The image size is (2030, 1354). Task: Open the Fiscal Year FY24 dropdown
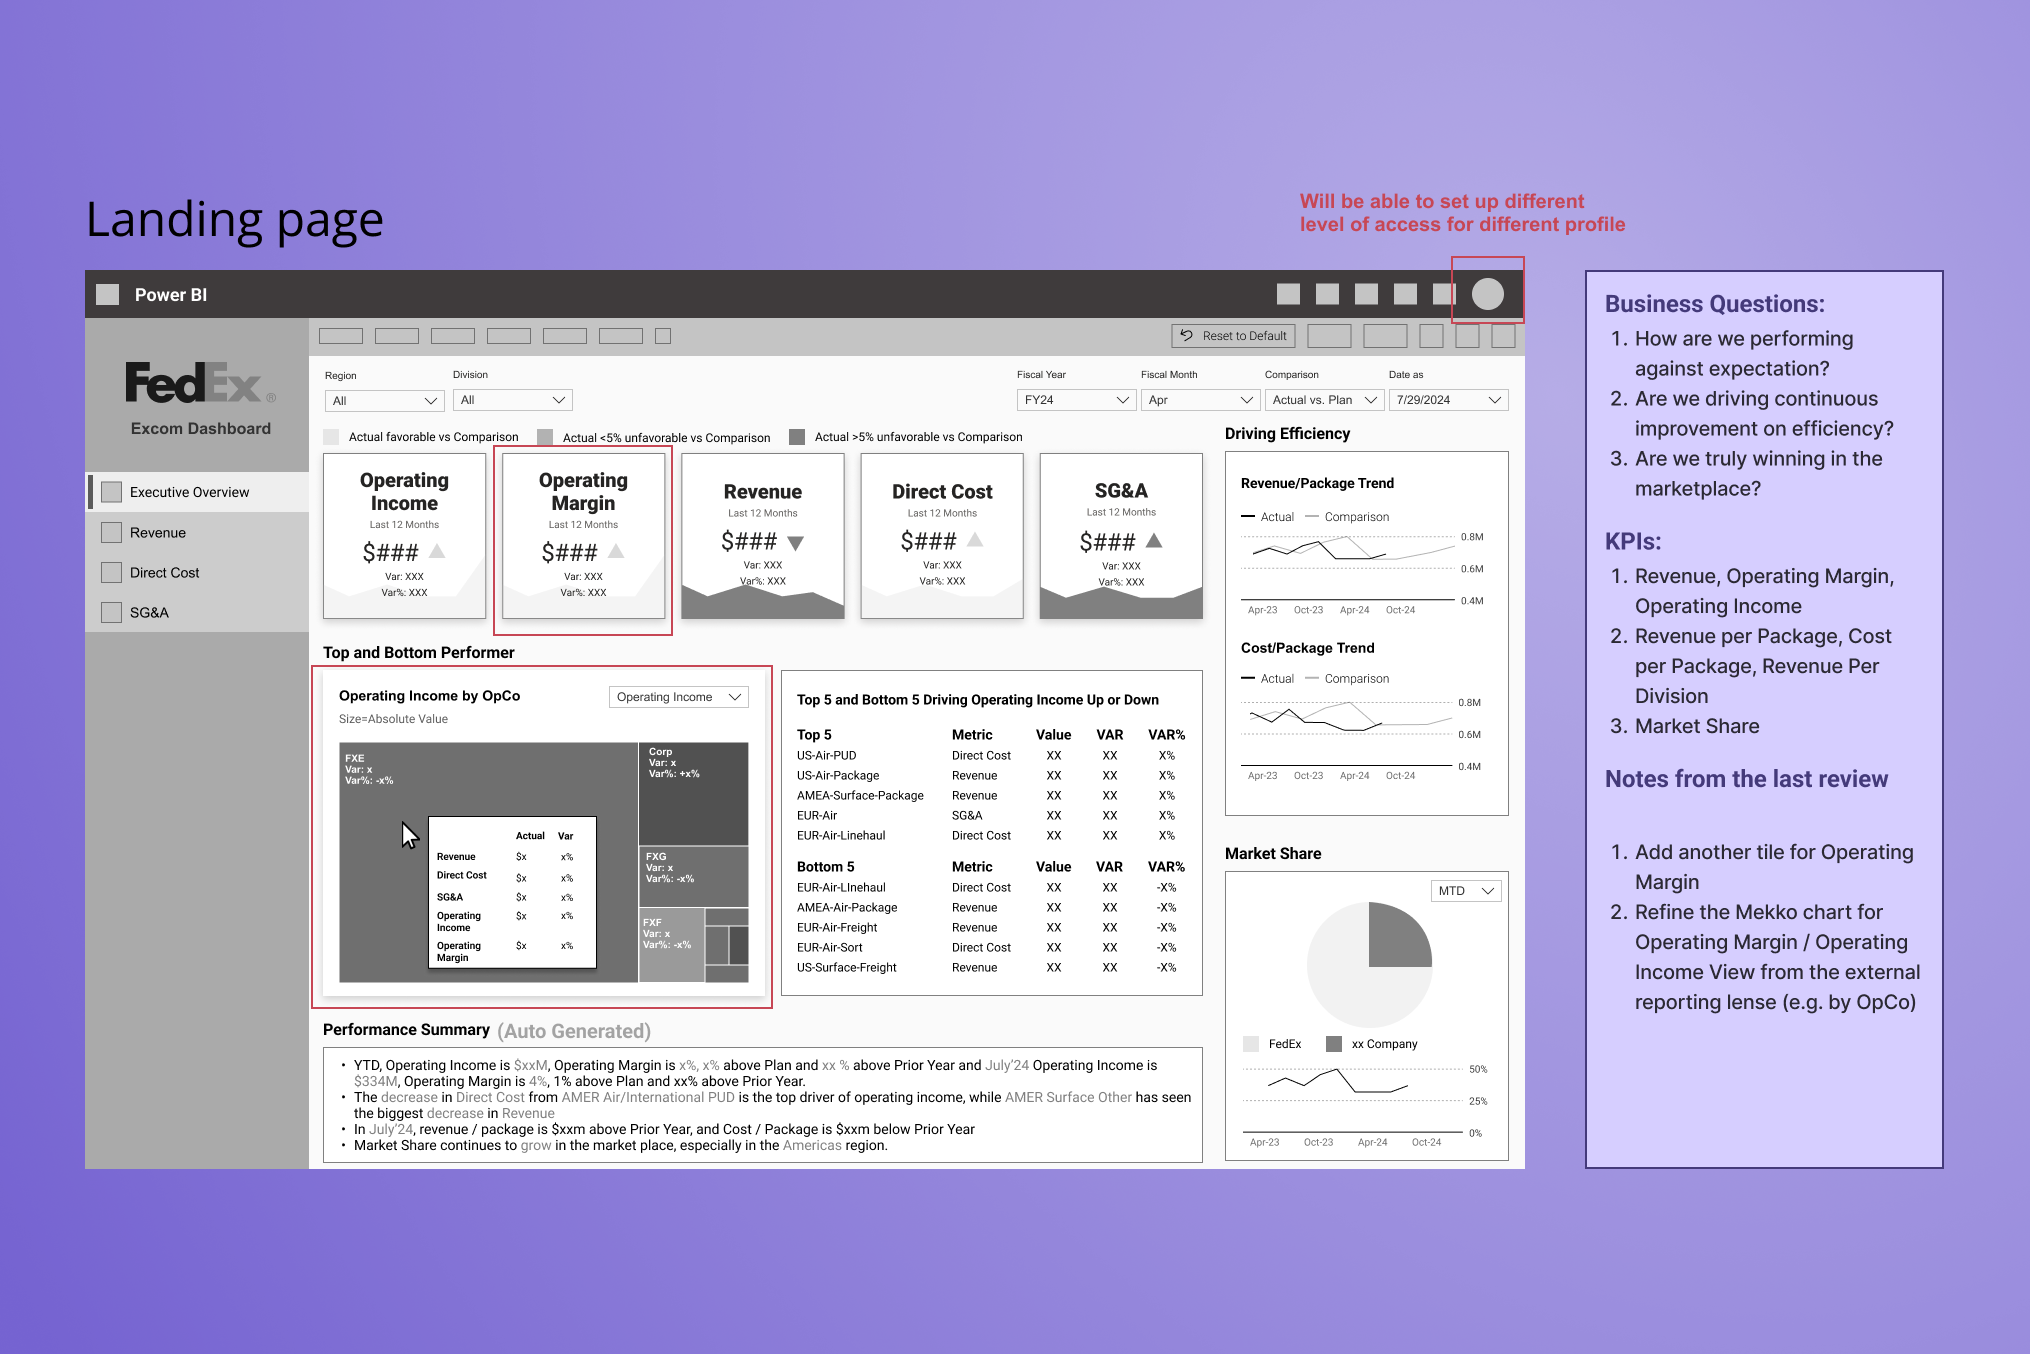coord(1075,400)
